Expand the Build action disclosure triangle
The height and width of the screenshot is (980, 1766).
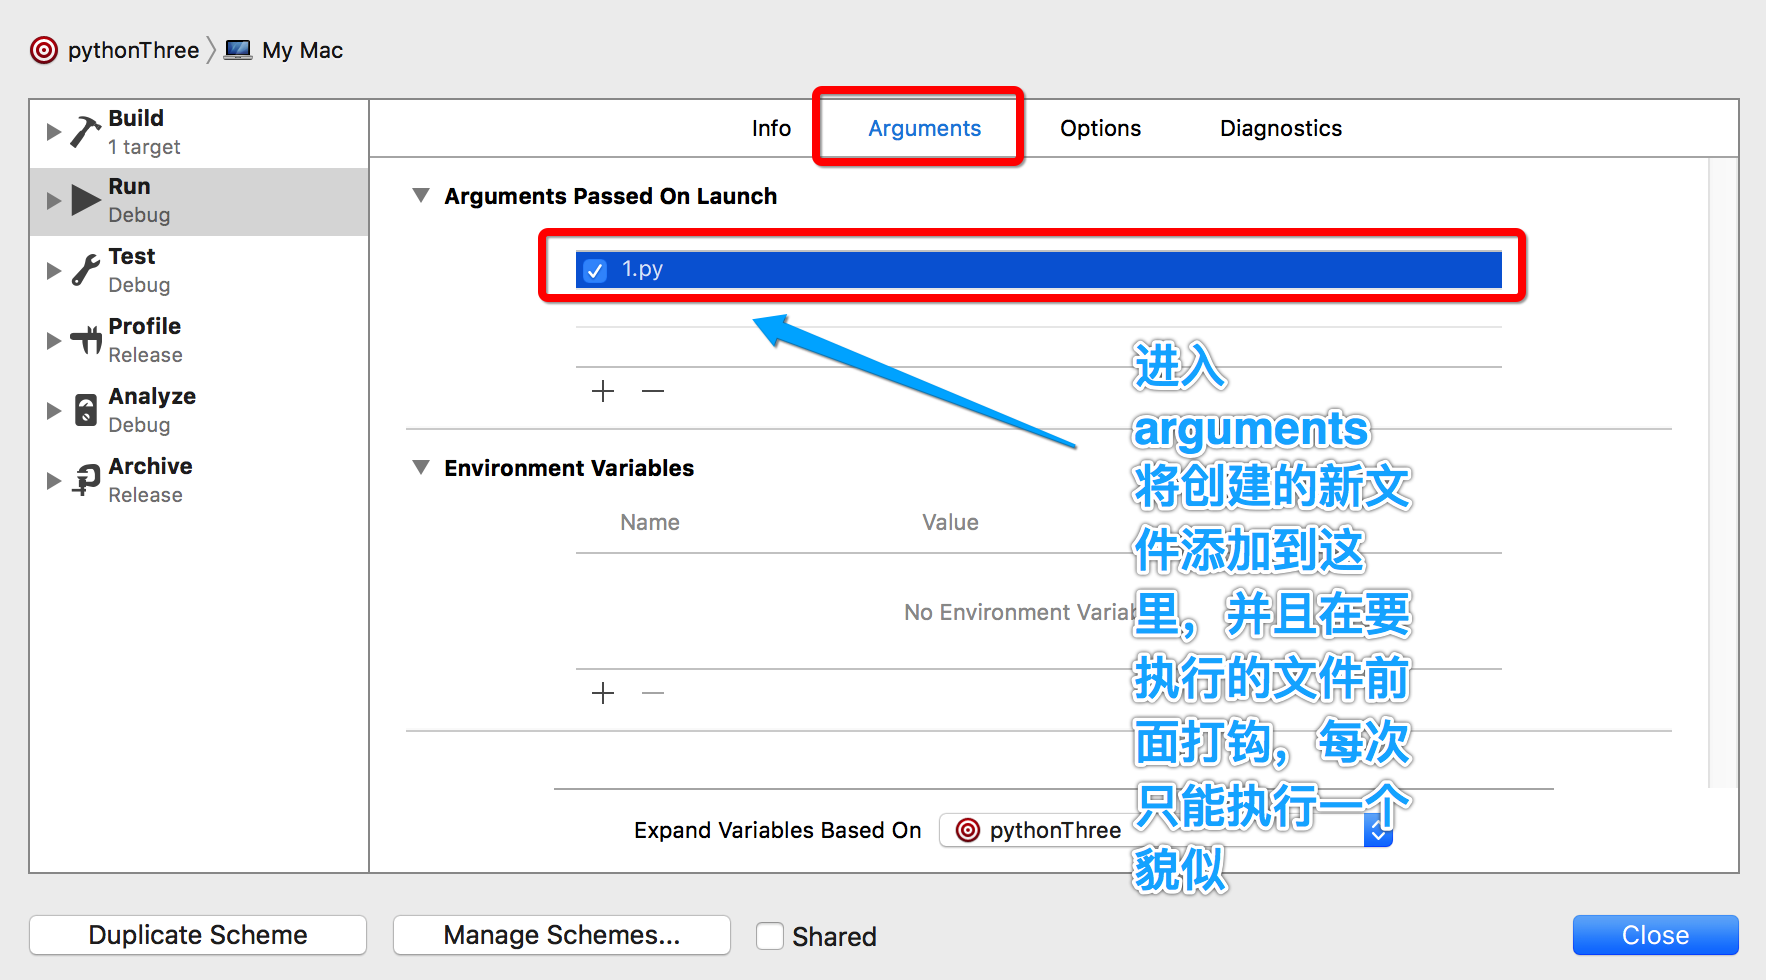click(54, 131)
